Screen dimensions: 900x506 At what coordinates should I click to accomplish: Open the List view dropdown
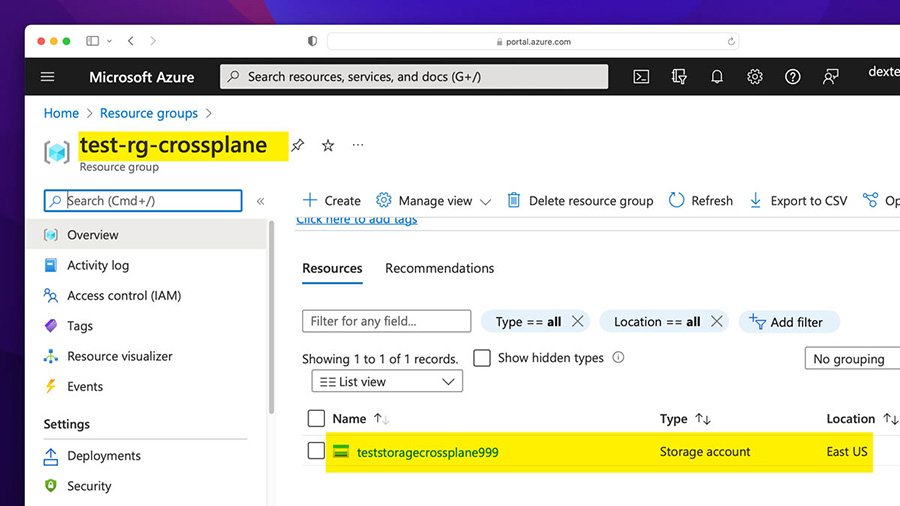(386, 382)
